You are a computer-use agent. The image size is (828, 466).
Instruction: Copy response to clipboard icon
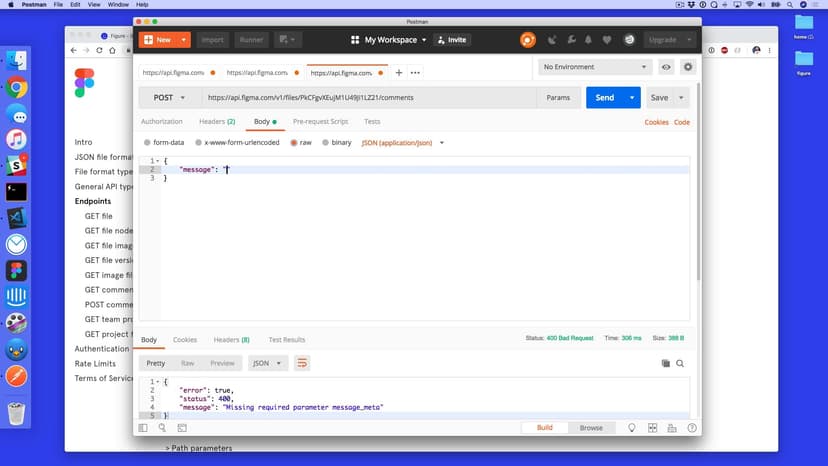pos(665,363)
